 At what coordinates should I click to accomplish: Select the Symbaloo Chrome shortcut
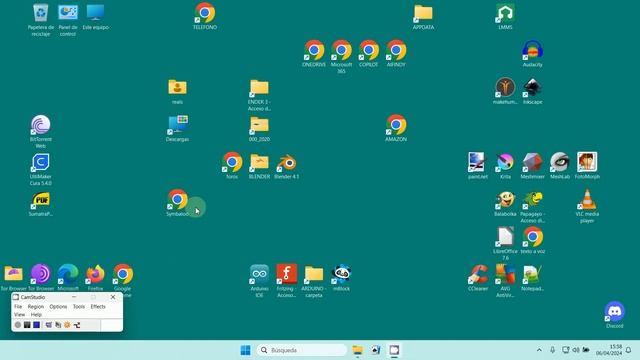178,203
